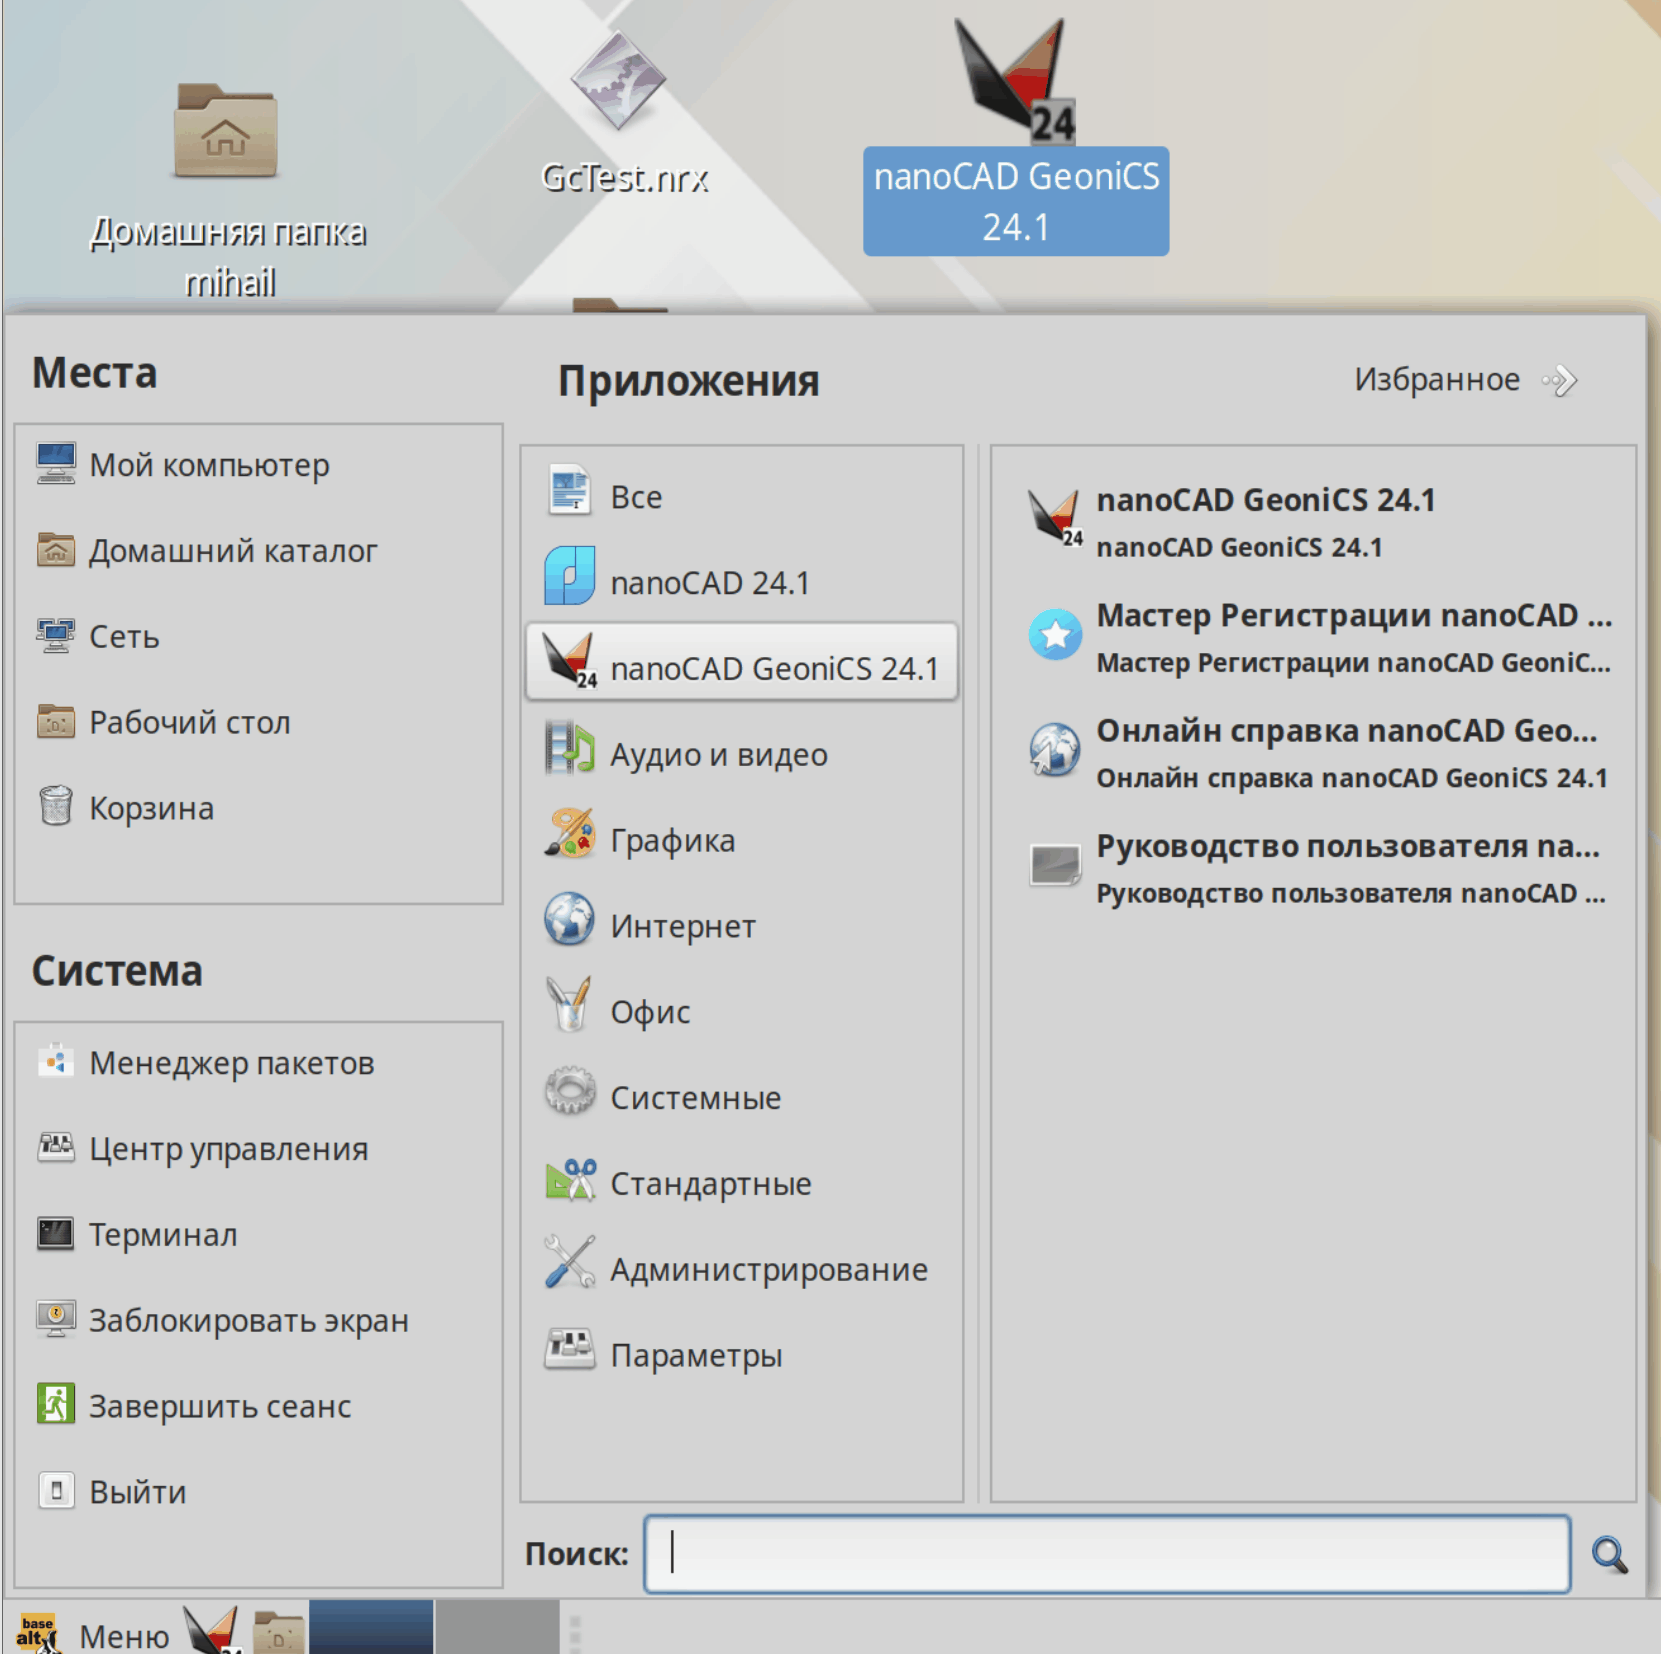Open the Аудио и видео category
1661x1654 pixels.
pyautogui.click(x=718, y=754)
